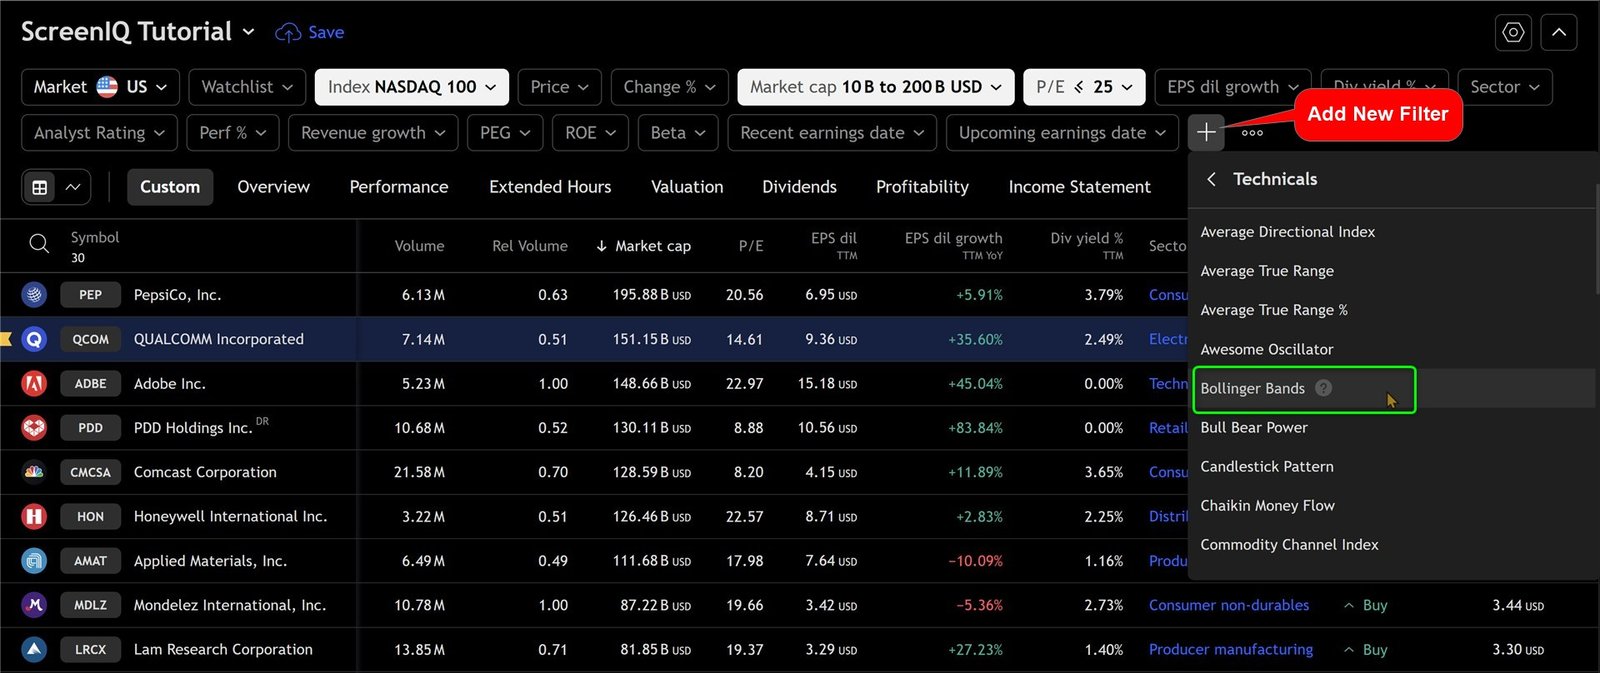Screen dimensions: 1600x673
Task: Click the Lam Research logo icon
Action: 34,649
